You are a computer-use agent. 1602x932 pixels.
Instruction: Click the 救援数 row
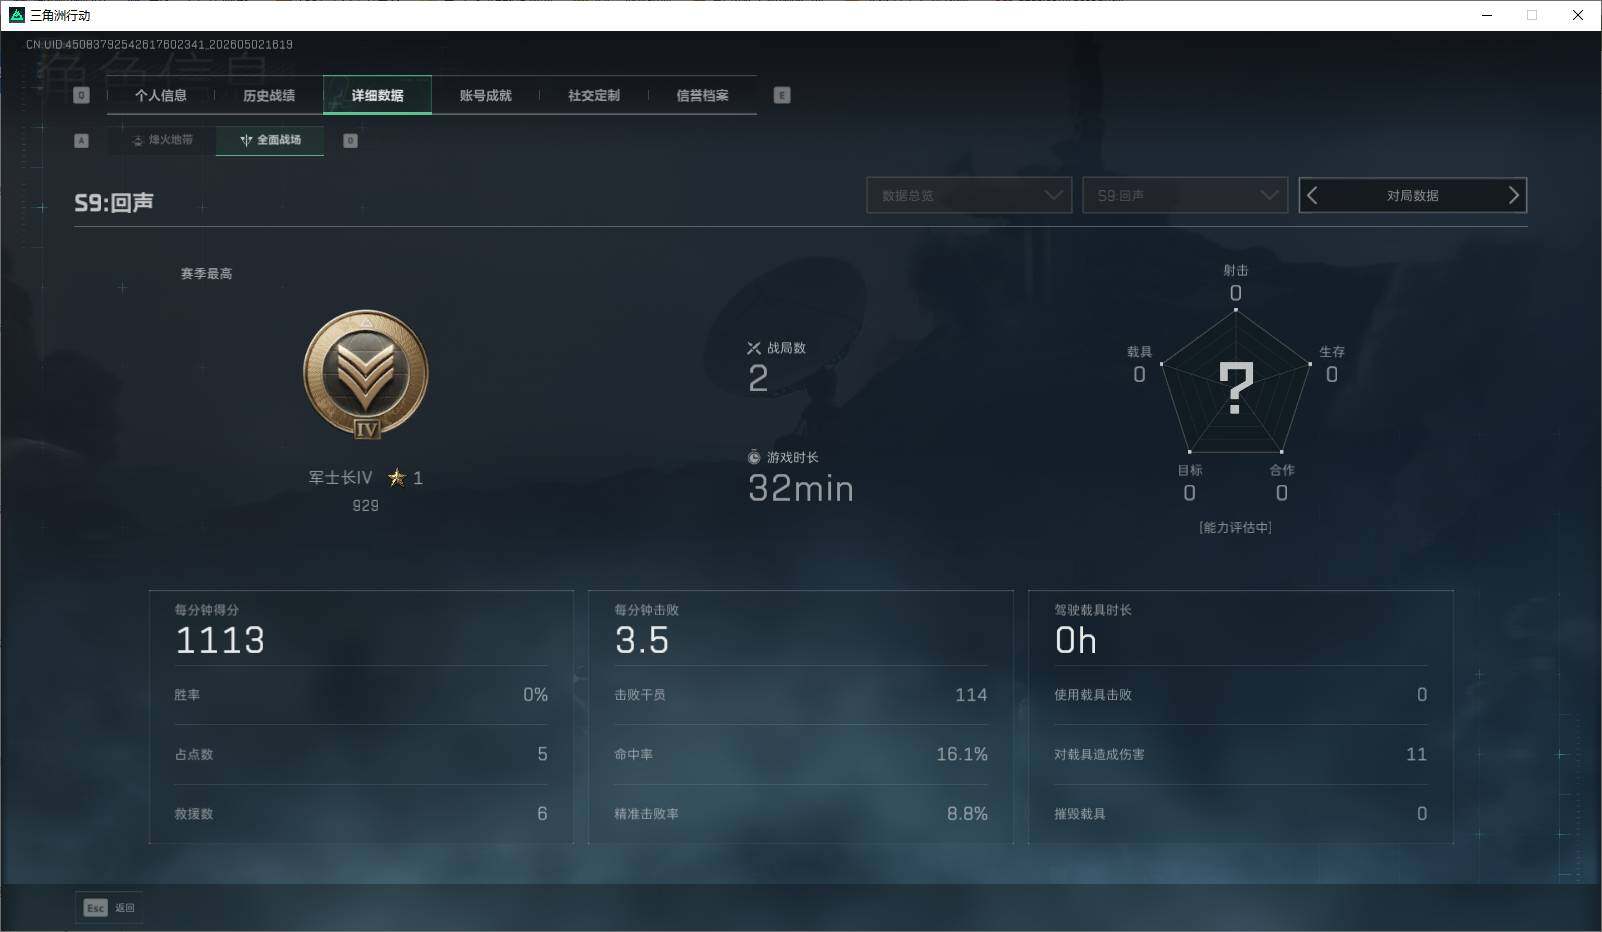(361, 814)
